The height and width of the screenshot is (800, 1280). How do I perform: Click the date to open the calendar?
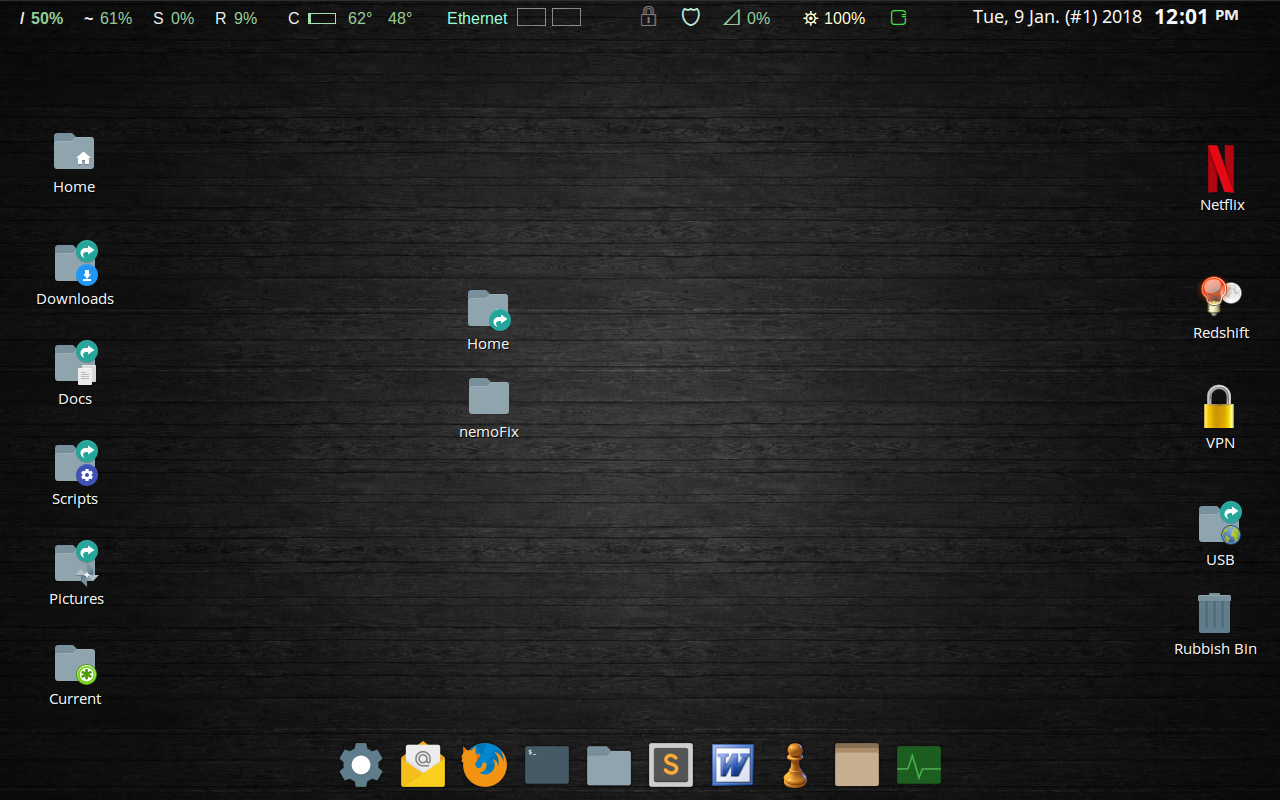pos(1056,16)
